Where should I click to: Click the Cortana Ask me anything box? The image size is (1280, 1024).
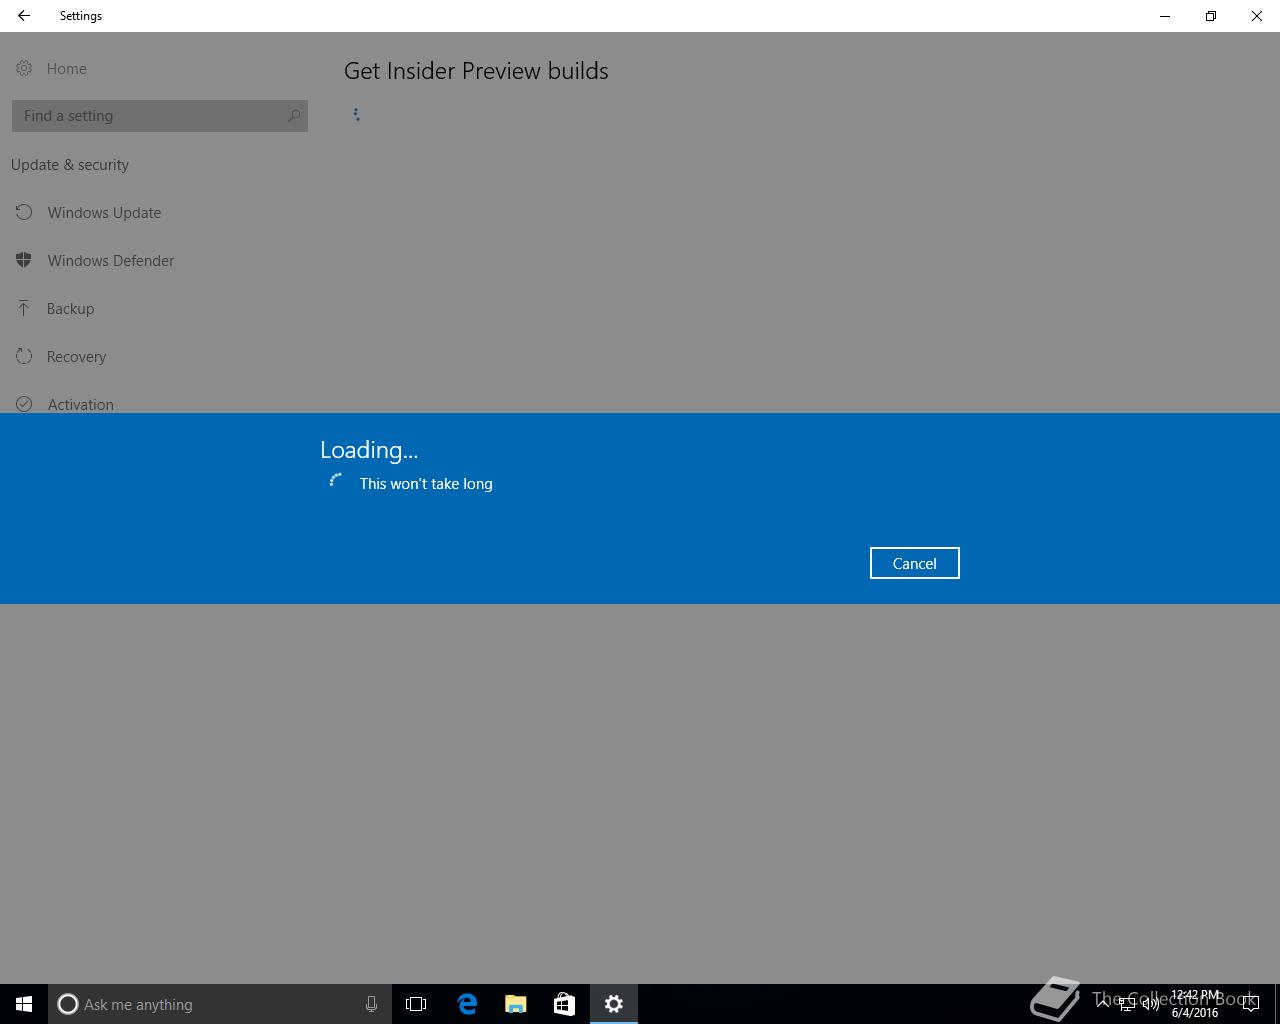[220, 1004]
